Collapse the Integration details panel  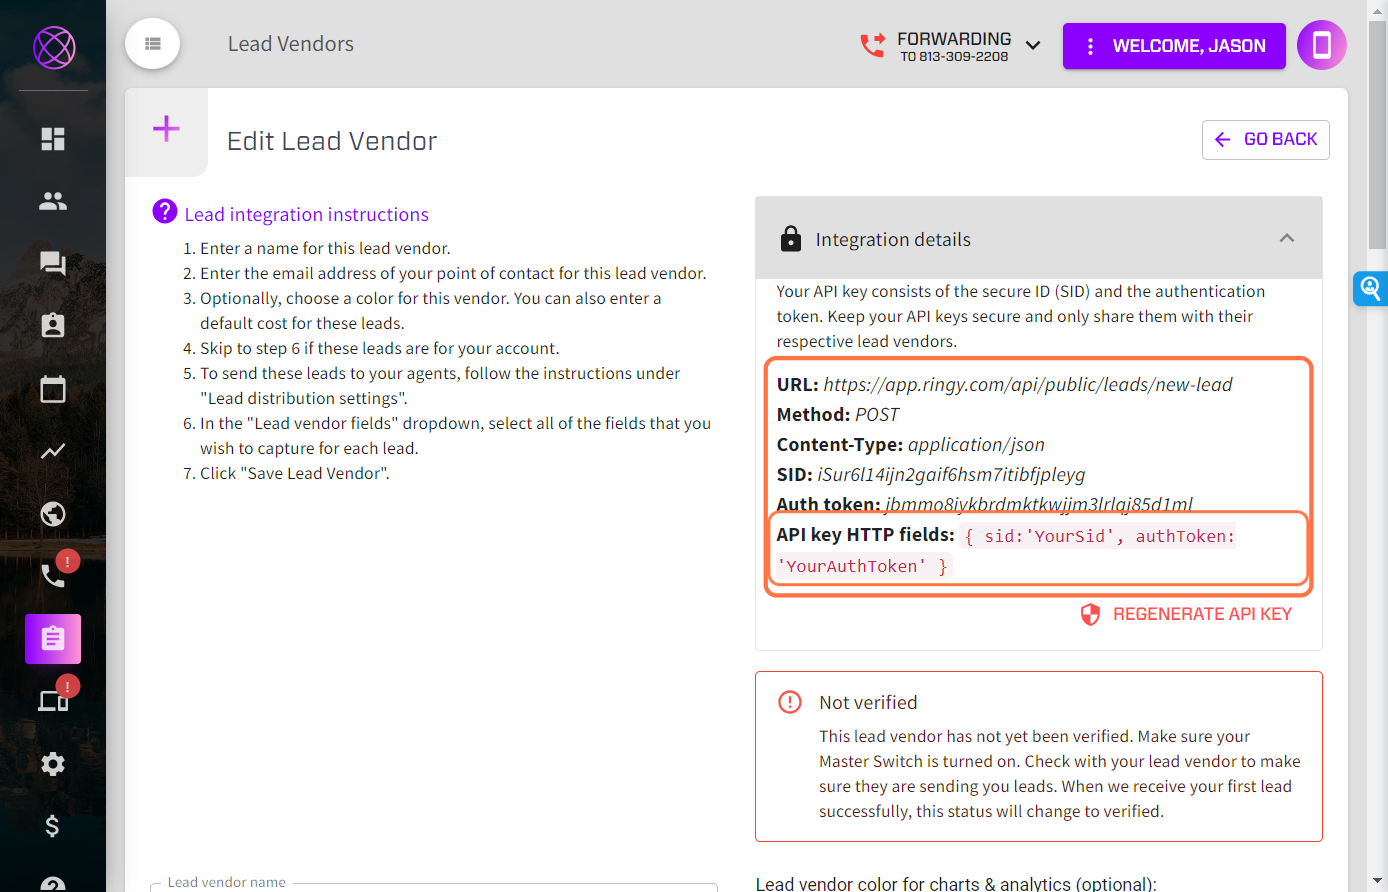point(1287,238)
